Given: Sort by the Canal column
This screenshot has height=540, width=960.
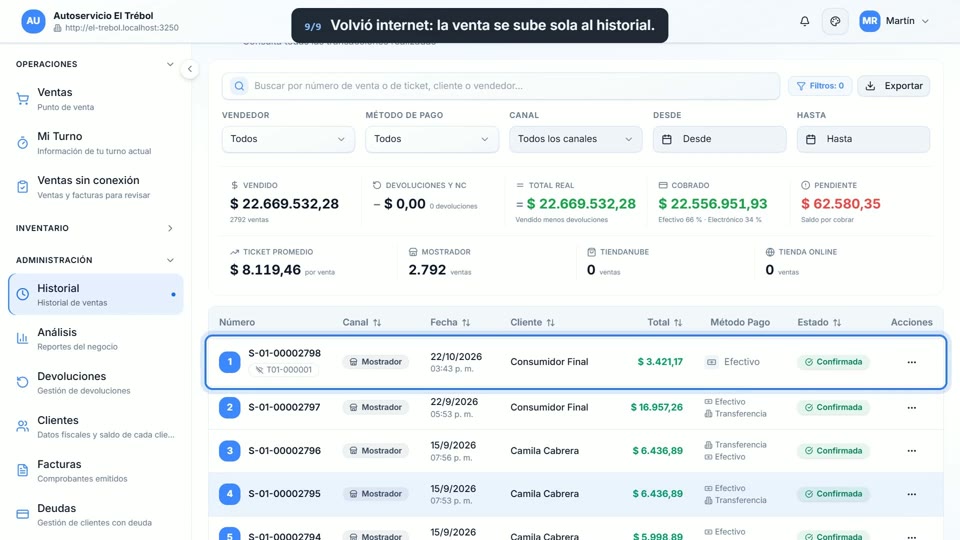Looking at the screenshot, I should tap(361, 322).
